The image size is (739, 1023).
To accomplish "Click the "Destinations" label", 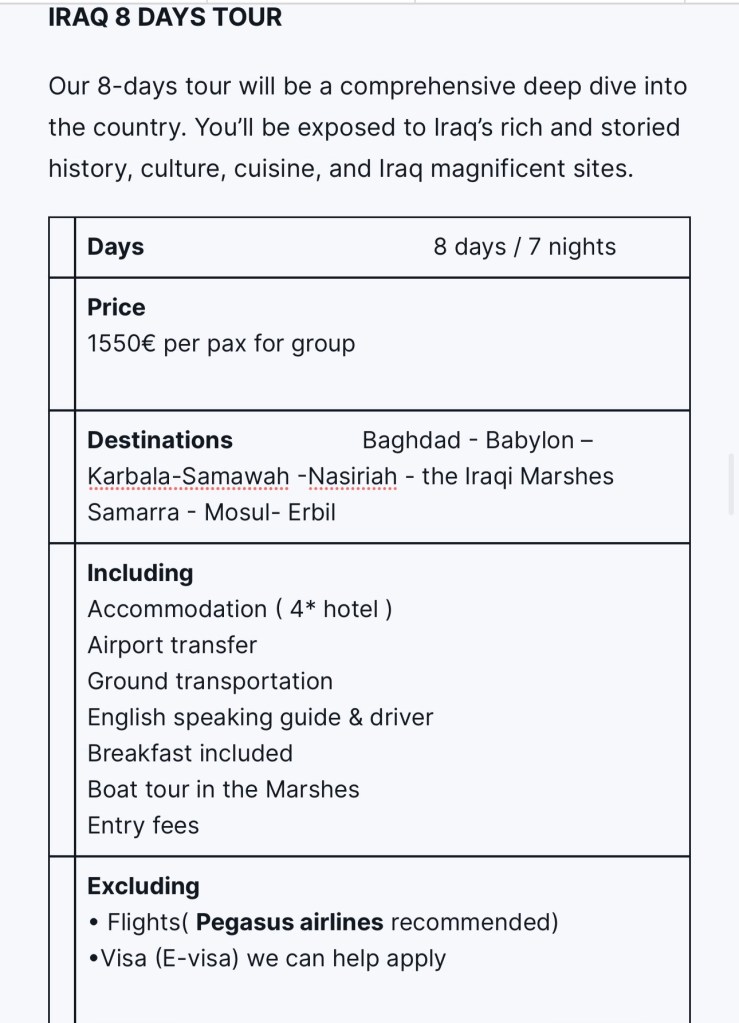I will click(160, 440).
